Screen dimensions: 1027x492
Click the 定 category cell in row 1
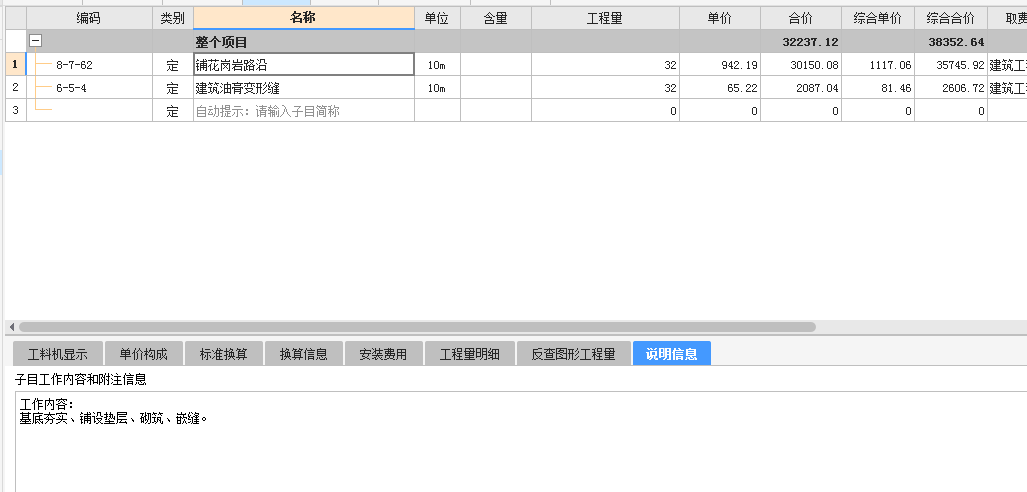(x=173, y=65)
